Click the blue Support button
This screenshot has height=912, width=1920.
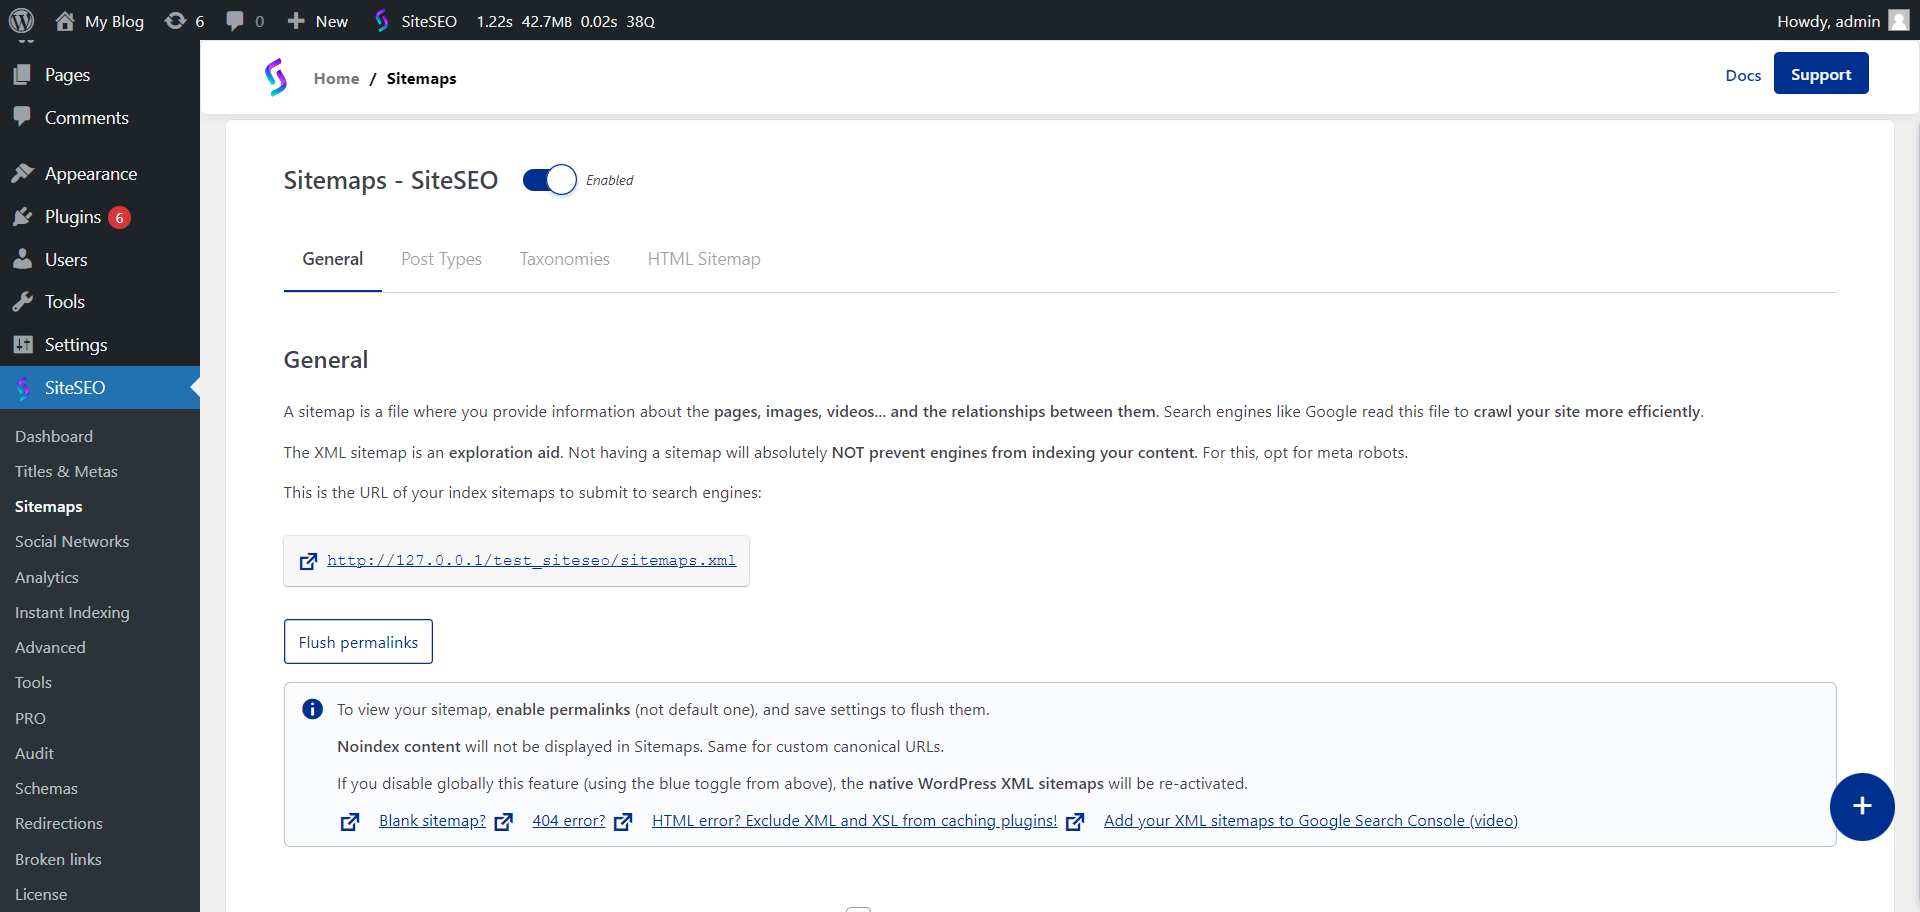tap(1821, 74)
